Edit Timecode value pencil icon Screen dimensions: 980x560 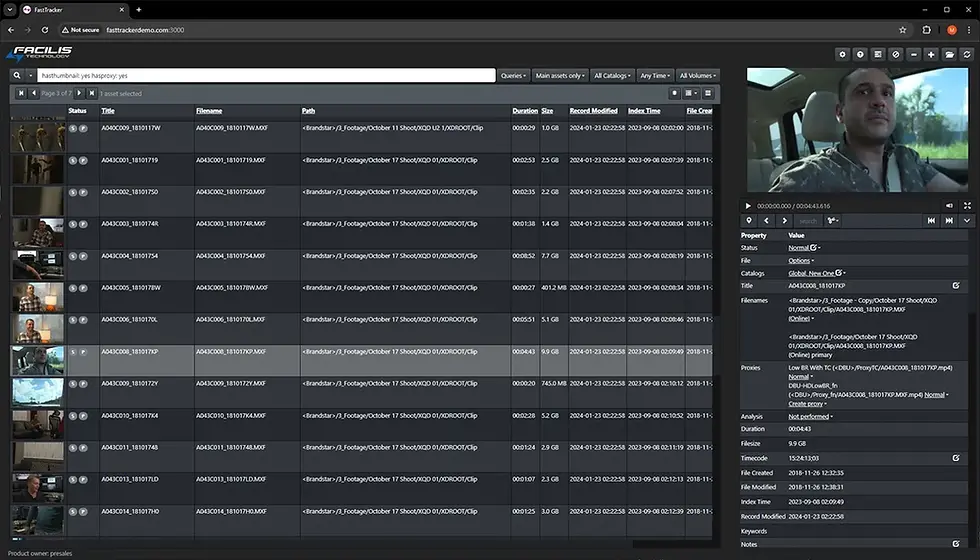(956, 458)
